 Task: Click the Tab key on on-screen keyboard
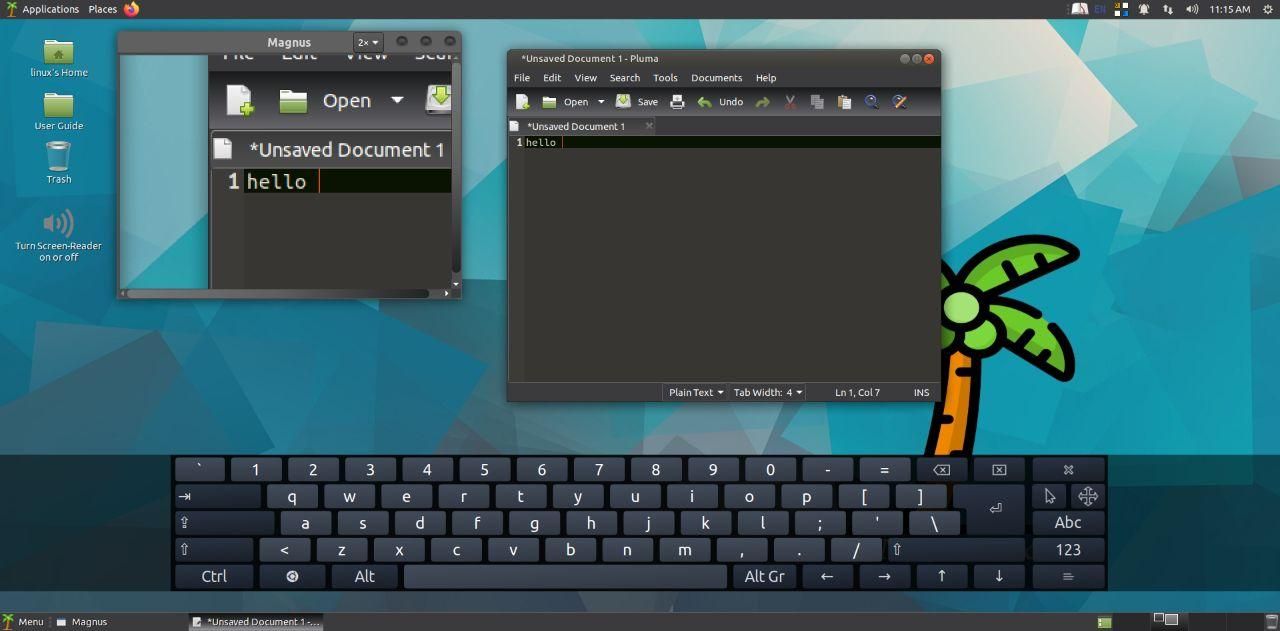pos(218,496)
